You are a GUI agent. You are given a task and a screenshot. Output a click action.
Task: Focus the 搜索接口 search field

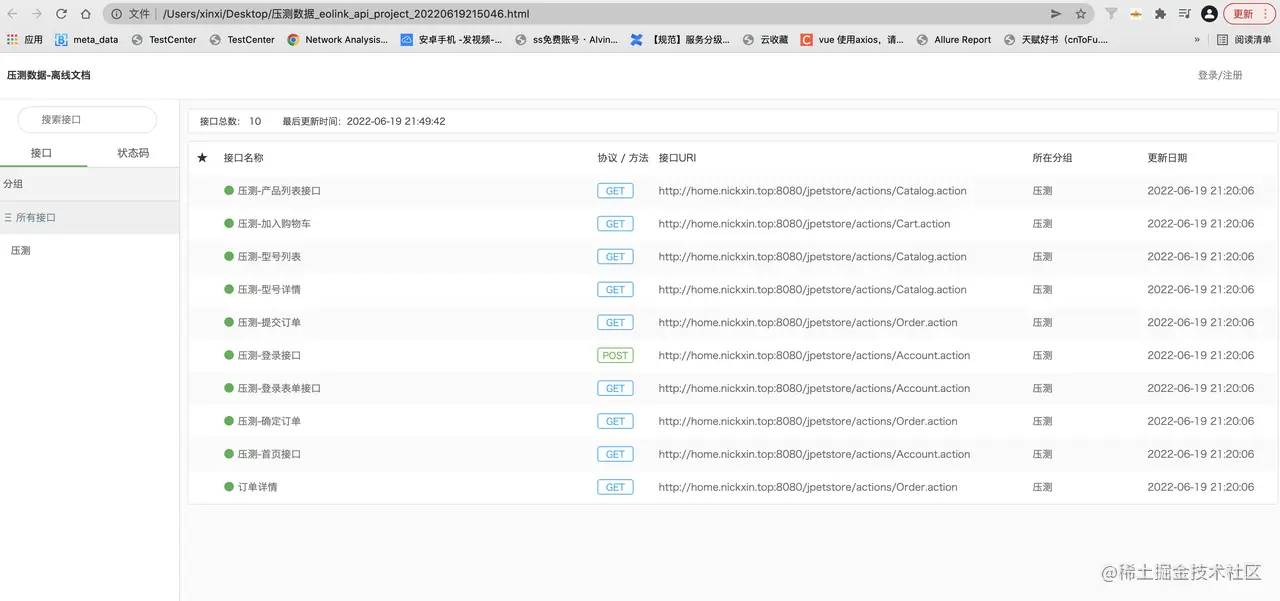coord(87,120)
